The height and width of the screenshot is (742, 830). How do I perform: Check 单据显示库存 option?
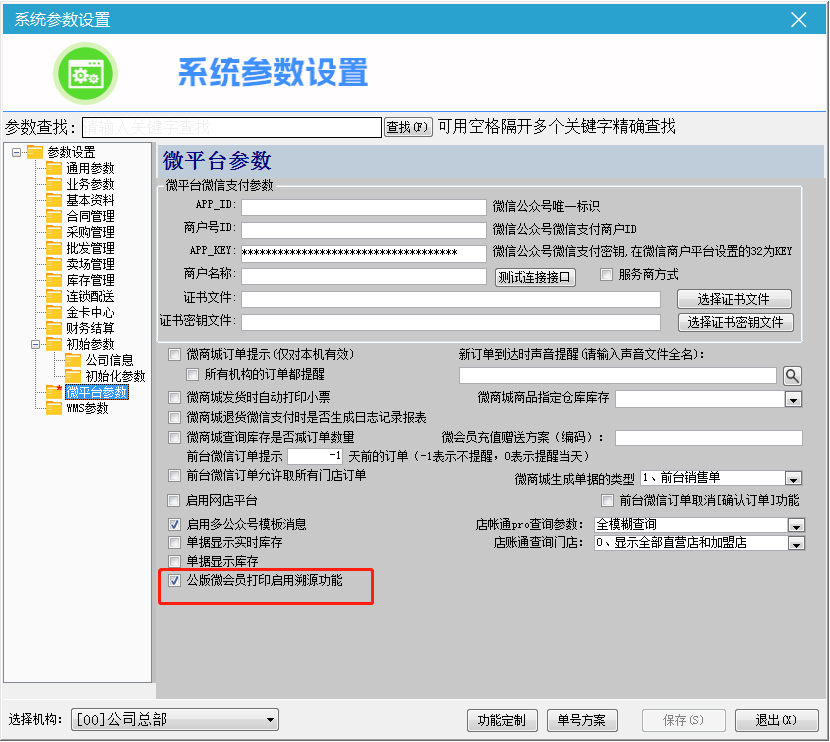174,561
